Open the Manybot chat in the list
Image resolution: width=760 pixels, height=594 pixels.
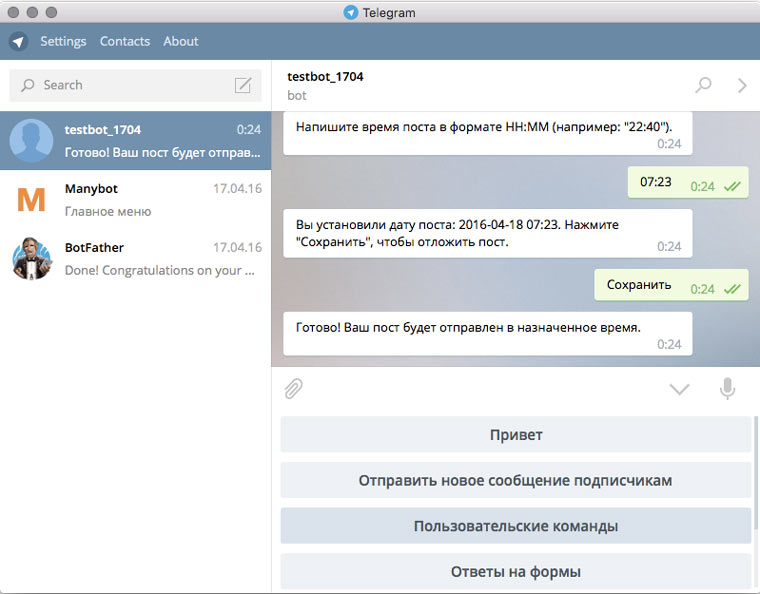pyautogui.click(x=150, y=200)
